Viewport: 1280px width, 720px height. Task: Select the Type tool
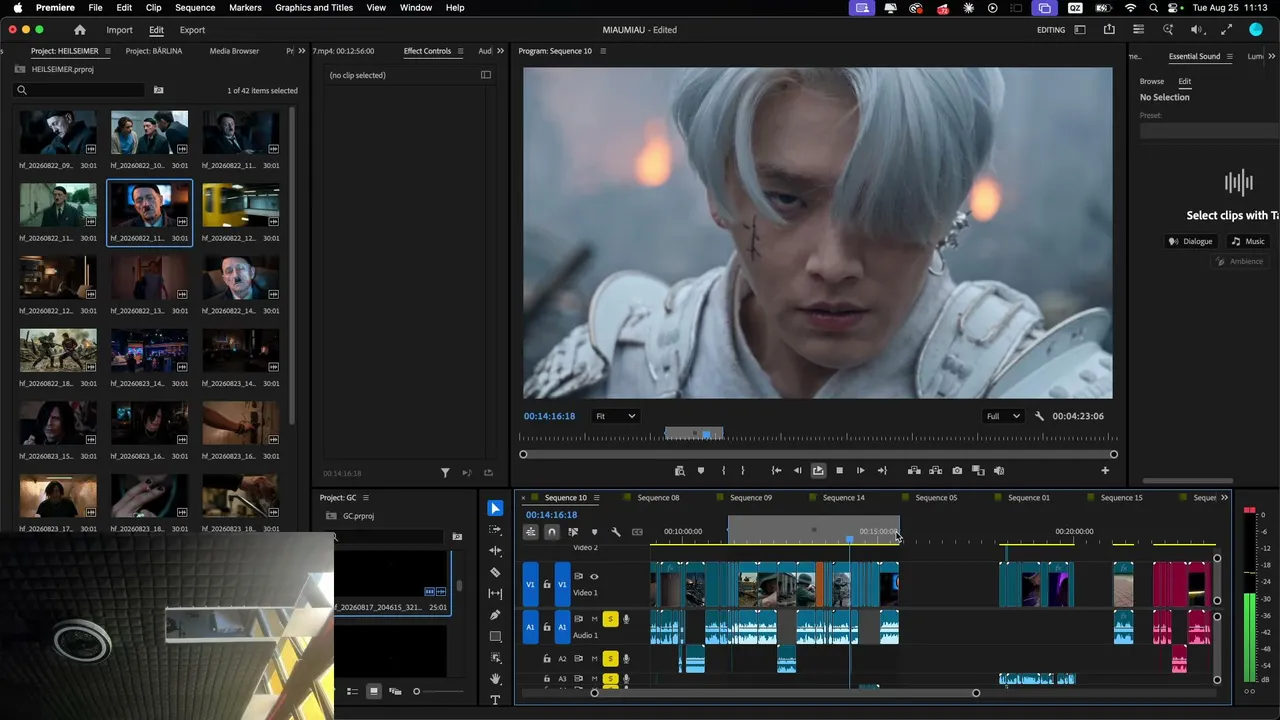pyautogui.click(x=495, y=700)
